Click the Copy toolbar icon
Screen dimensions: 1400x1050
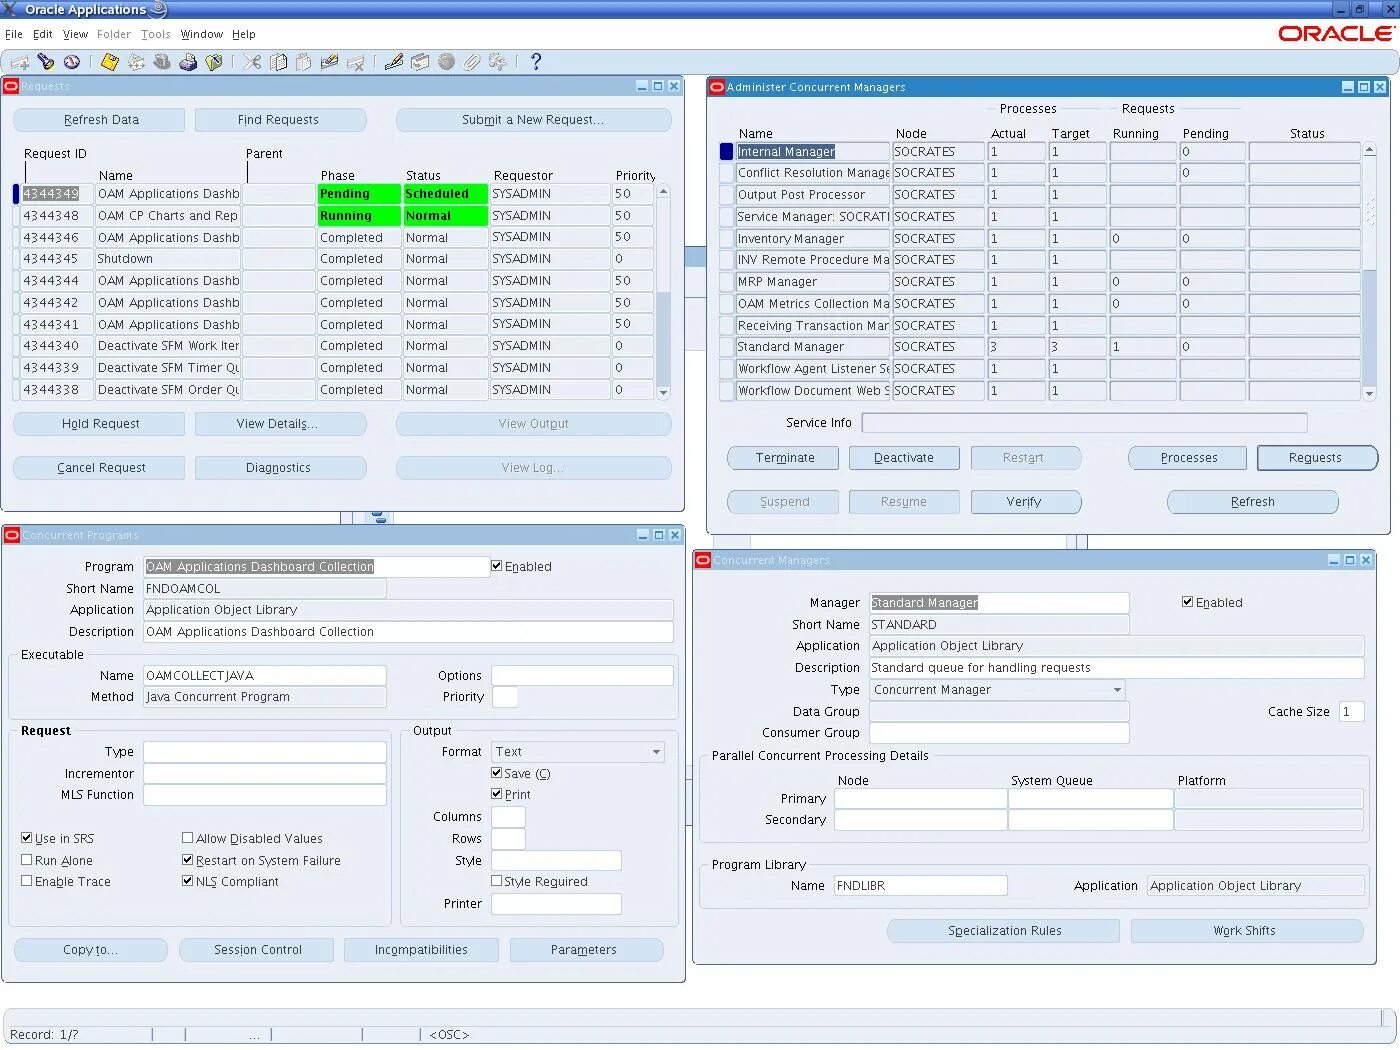pyautogui.click(x=278, y=62)
